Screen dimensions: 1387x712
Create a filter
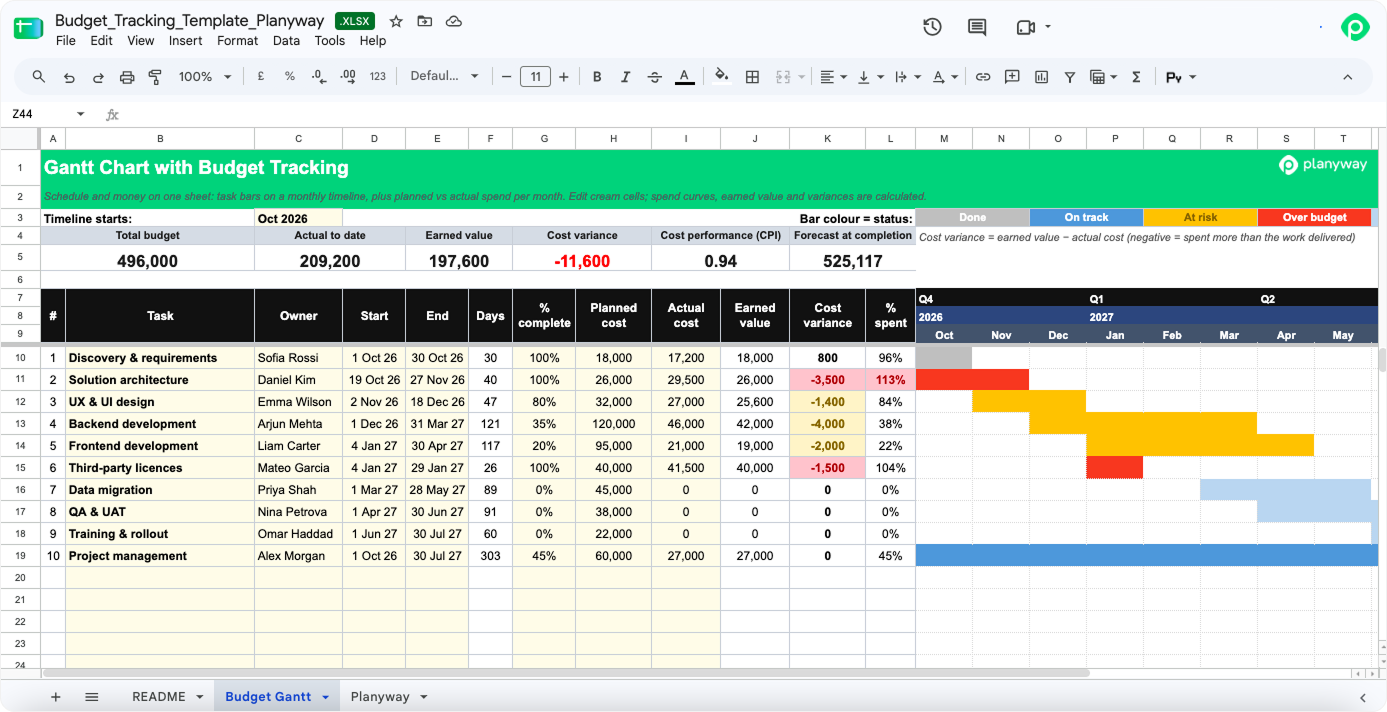click(x=1070, y=77)
